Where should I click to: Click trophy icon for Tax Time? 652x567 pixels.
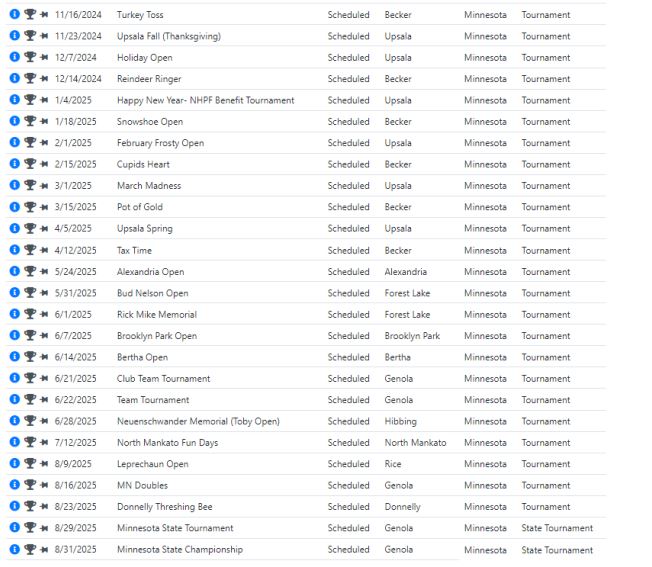tap(30, 251)
